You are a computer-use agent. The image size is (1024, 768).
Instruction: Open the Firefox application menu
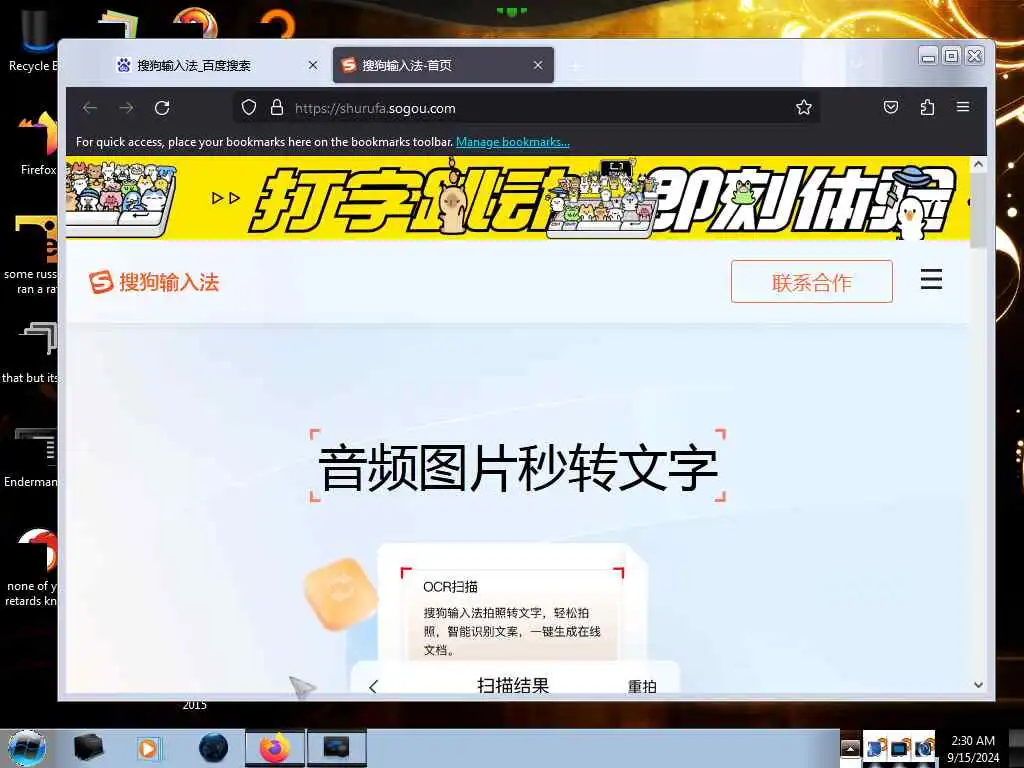(963, 106)
